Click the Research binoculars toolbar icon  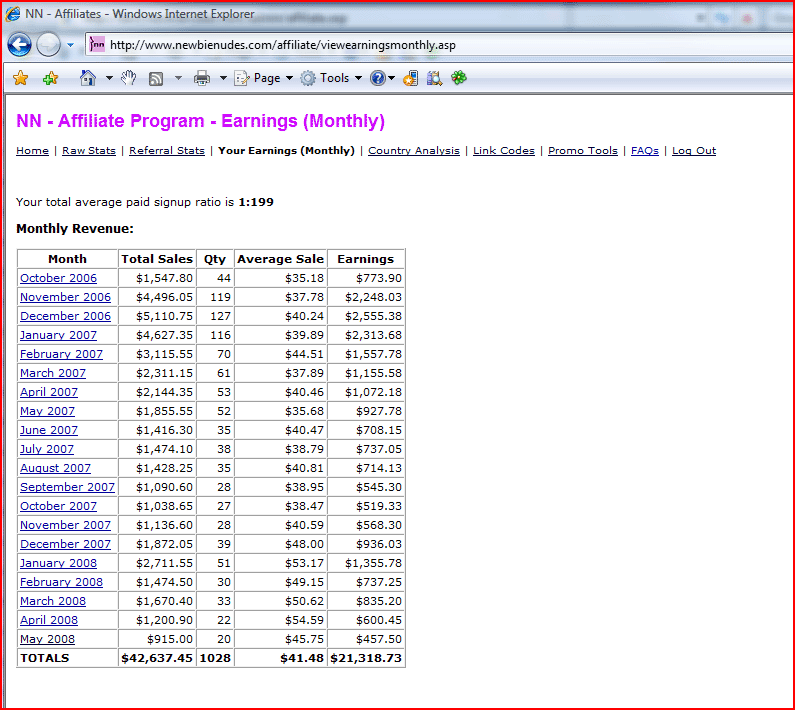(434, 78)
